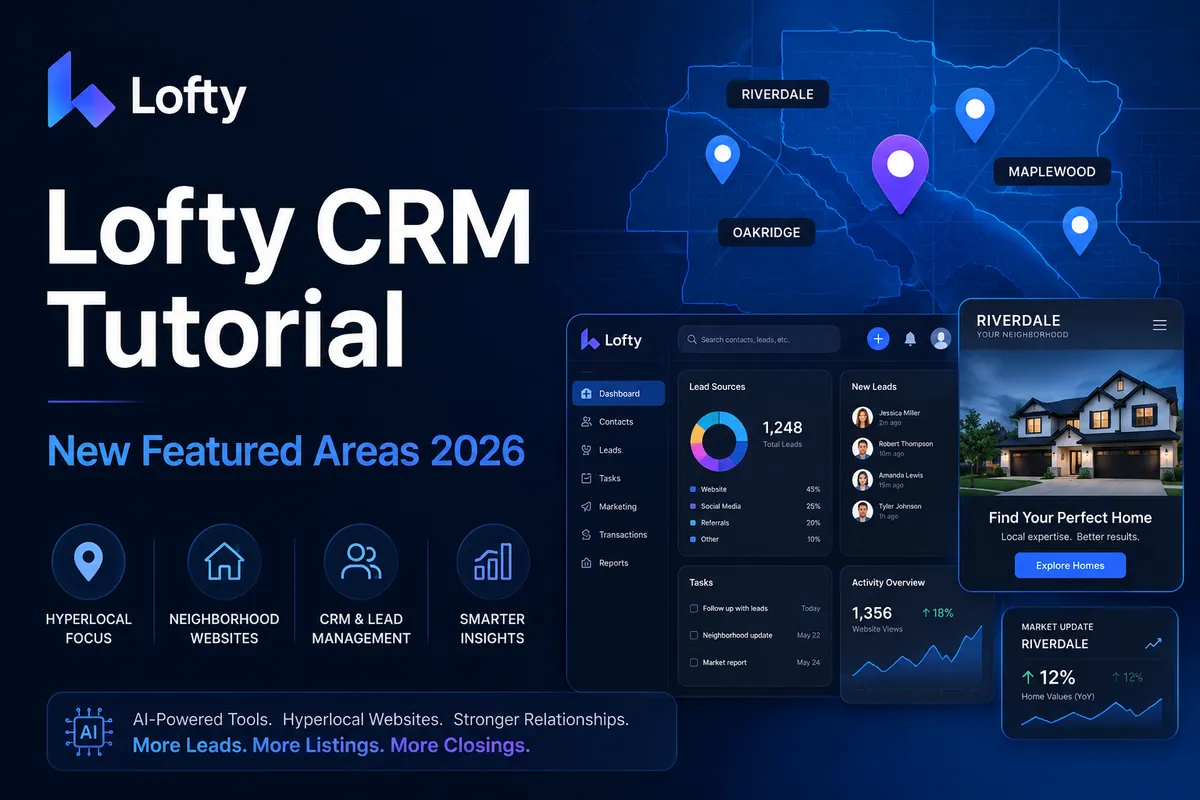Click 'More Leads. More Listings. More Closings.' text

click(x=331, y=745)
